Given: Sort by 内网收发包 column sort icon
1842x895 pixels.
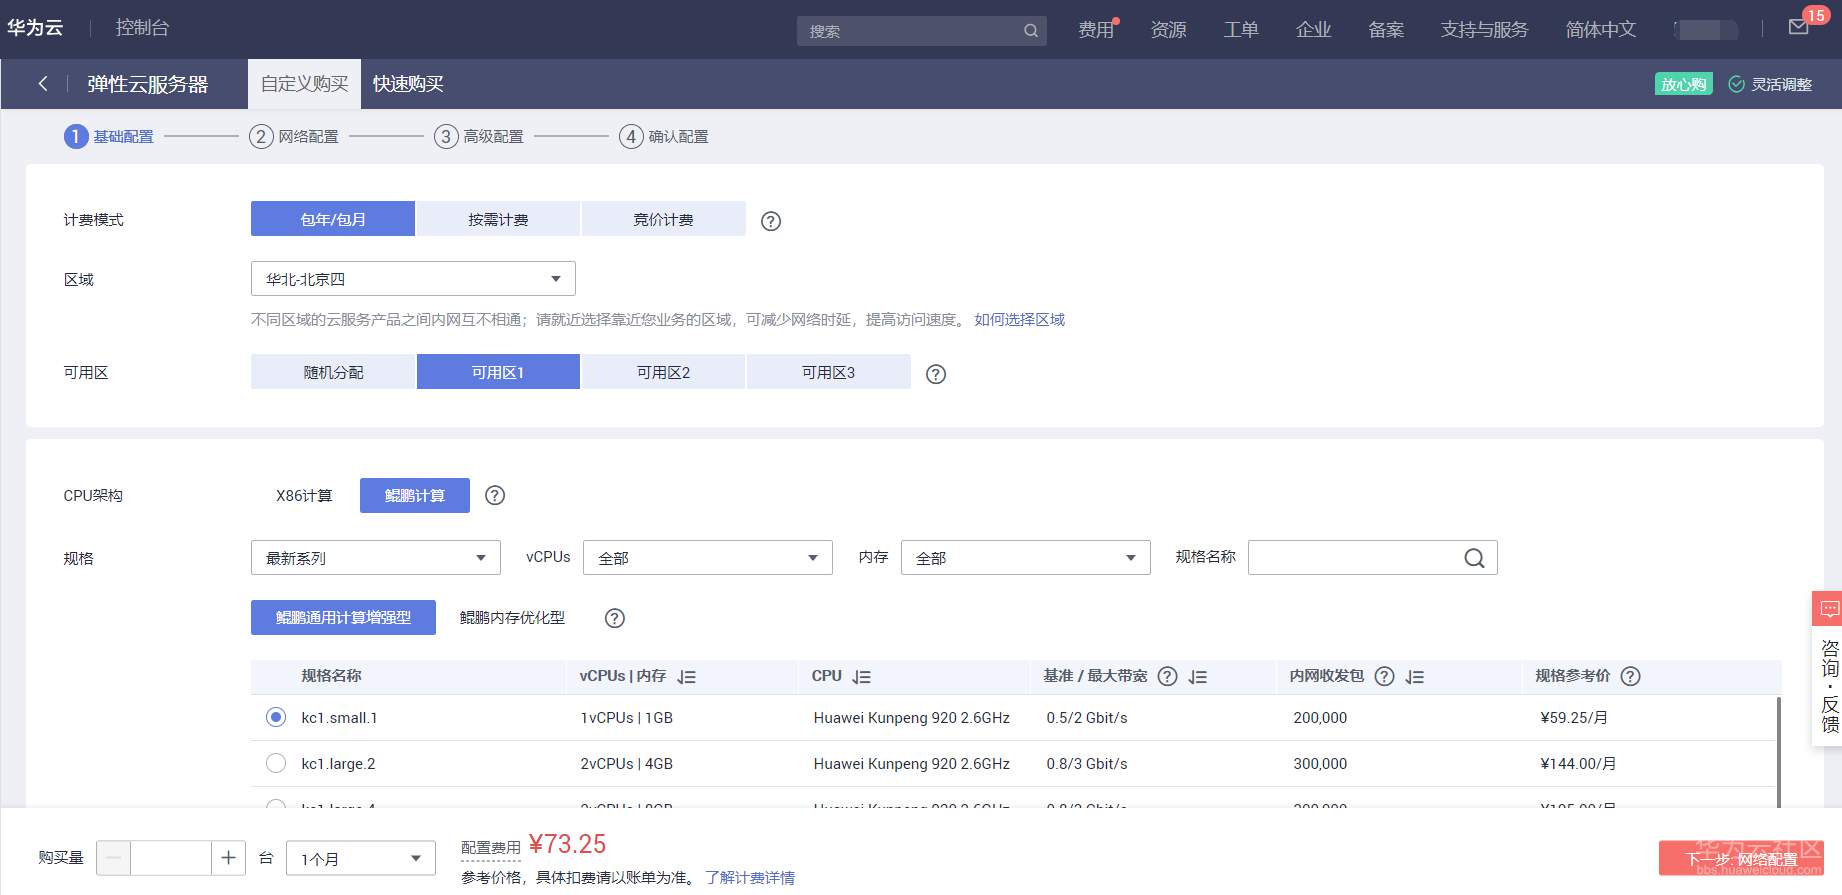Looking at the screenshot, I should tap(1415, 678).
